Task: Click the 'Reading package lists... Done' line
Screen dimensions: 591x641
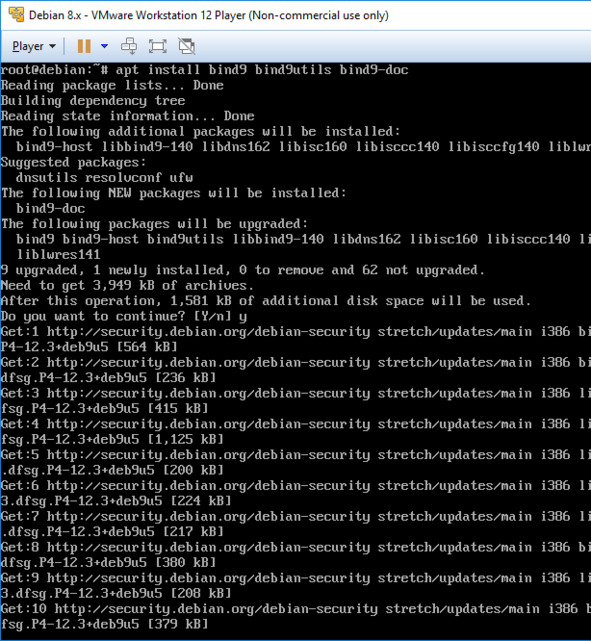Action: click(x=112, y=85)
